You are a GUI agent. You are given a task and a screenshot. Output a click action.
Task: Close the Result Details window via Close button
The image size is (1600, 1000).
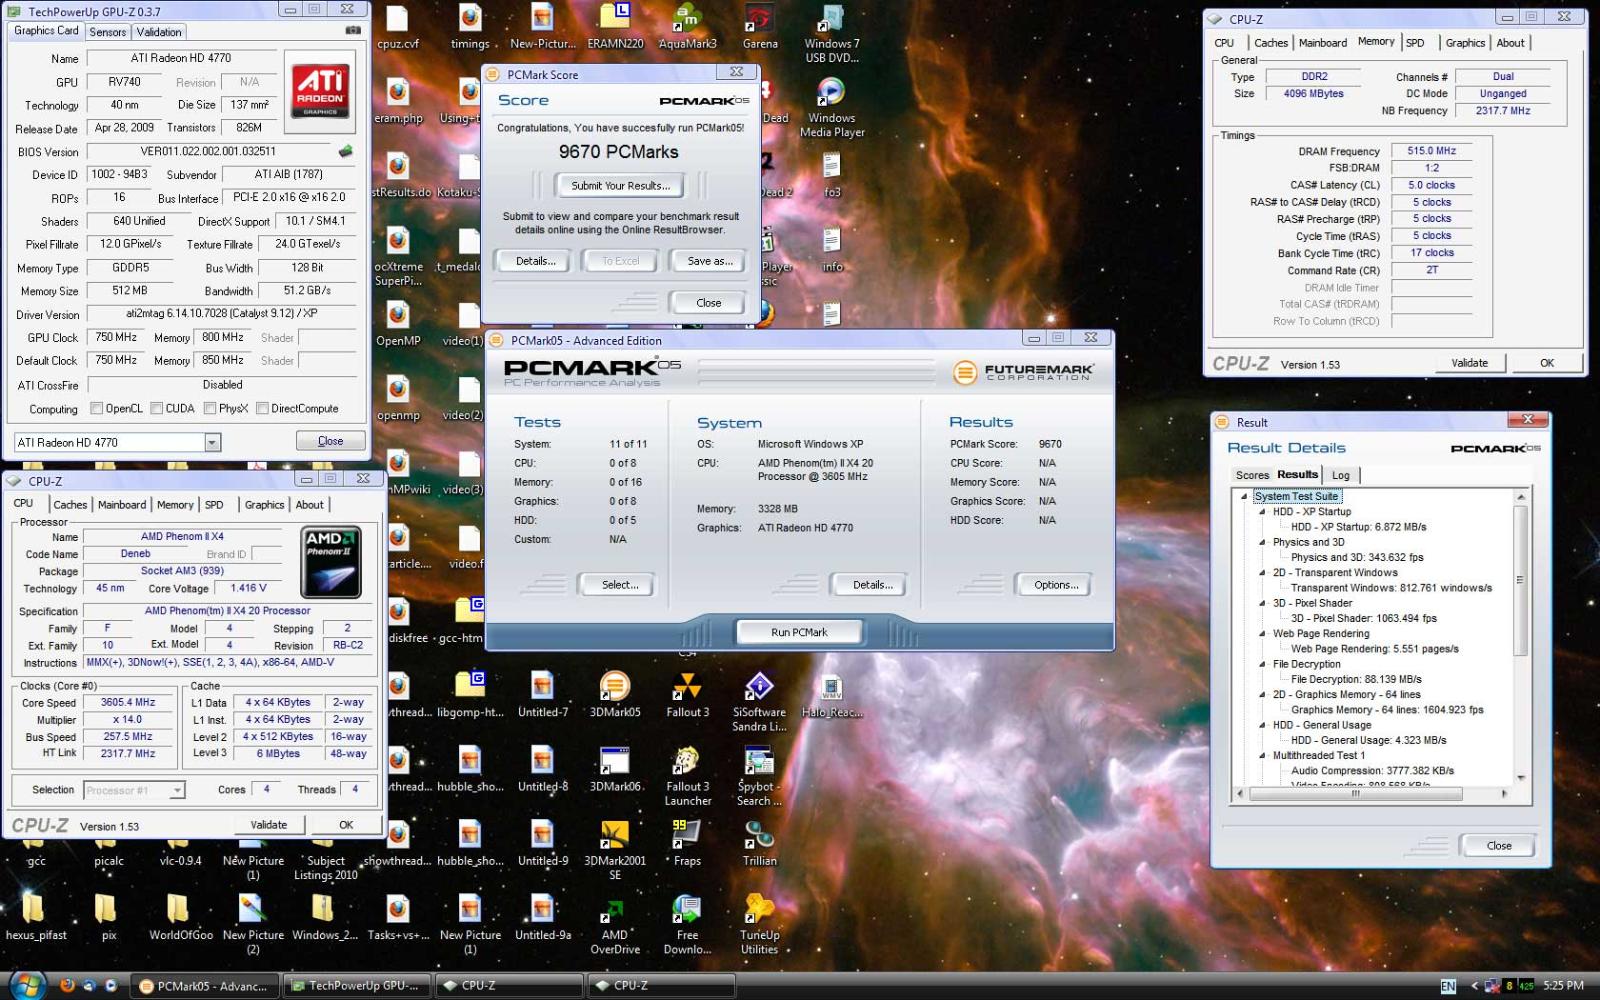[x=1498, y=846]
